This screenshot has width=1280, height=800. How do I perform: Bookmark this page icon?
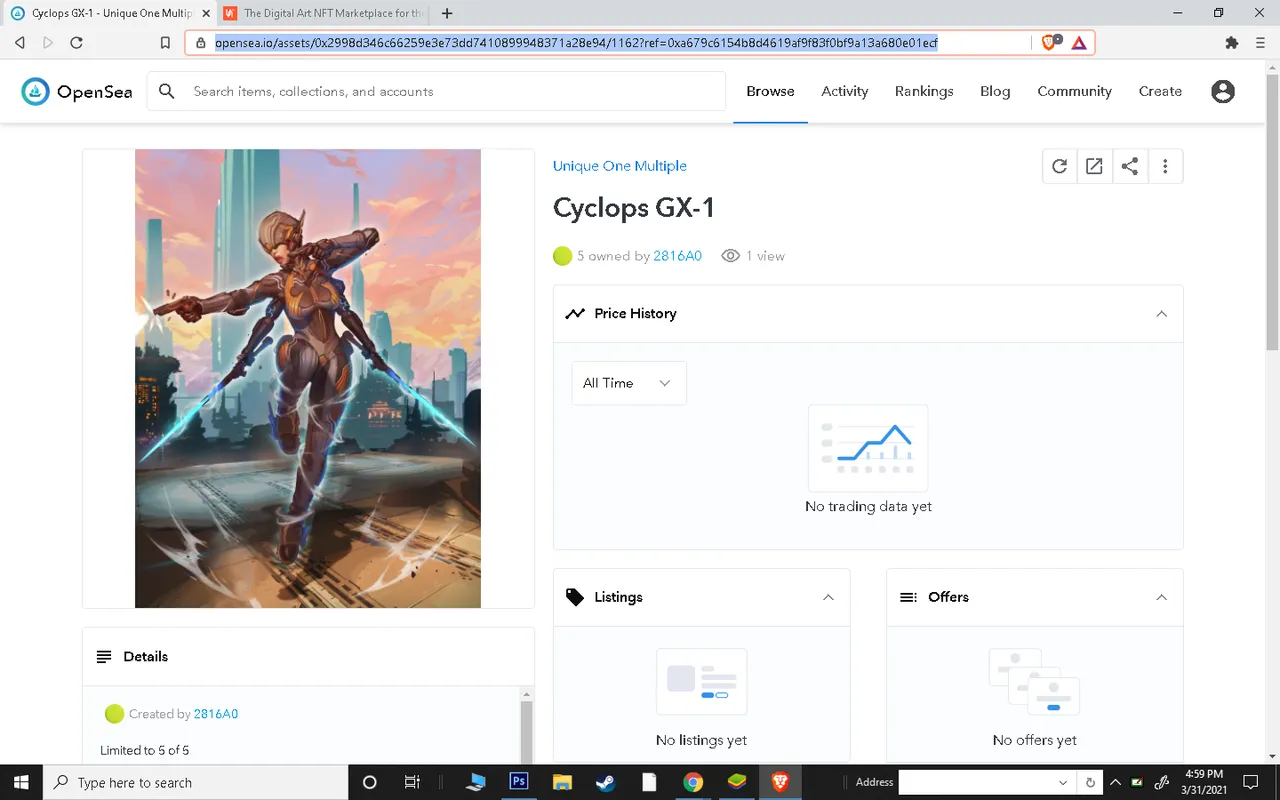(x=166, y=43)
